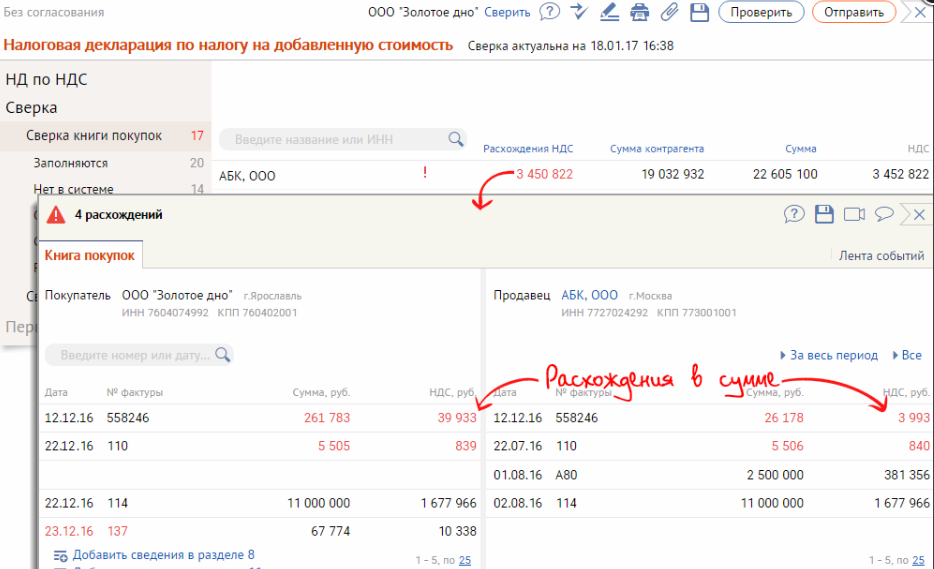Click the speech bubble comment icon
Screen dimensions: 934x569
[883, 214]
